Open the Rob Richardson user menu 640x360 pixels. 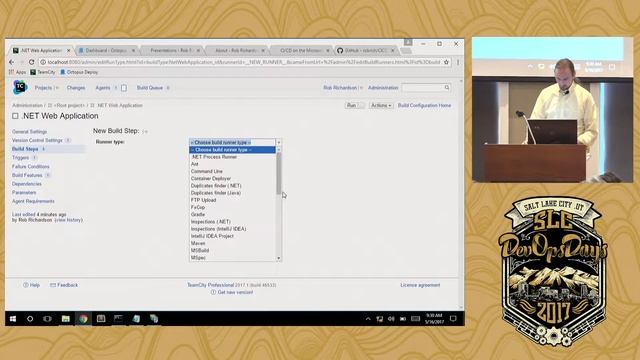tap(343, 88)
